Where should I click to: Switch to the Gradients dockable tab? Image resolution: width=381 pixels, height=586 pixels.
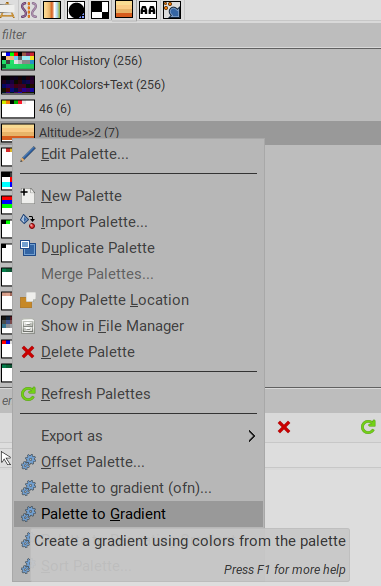[52, 9]
